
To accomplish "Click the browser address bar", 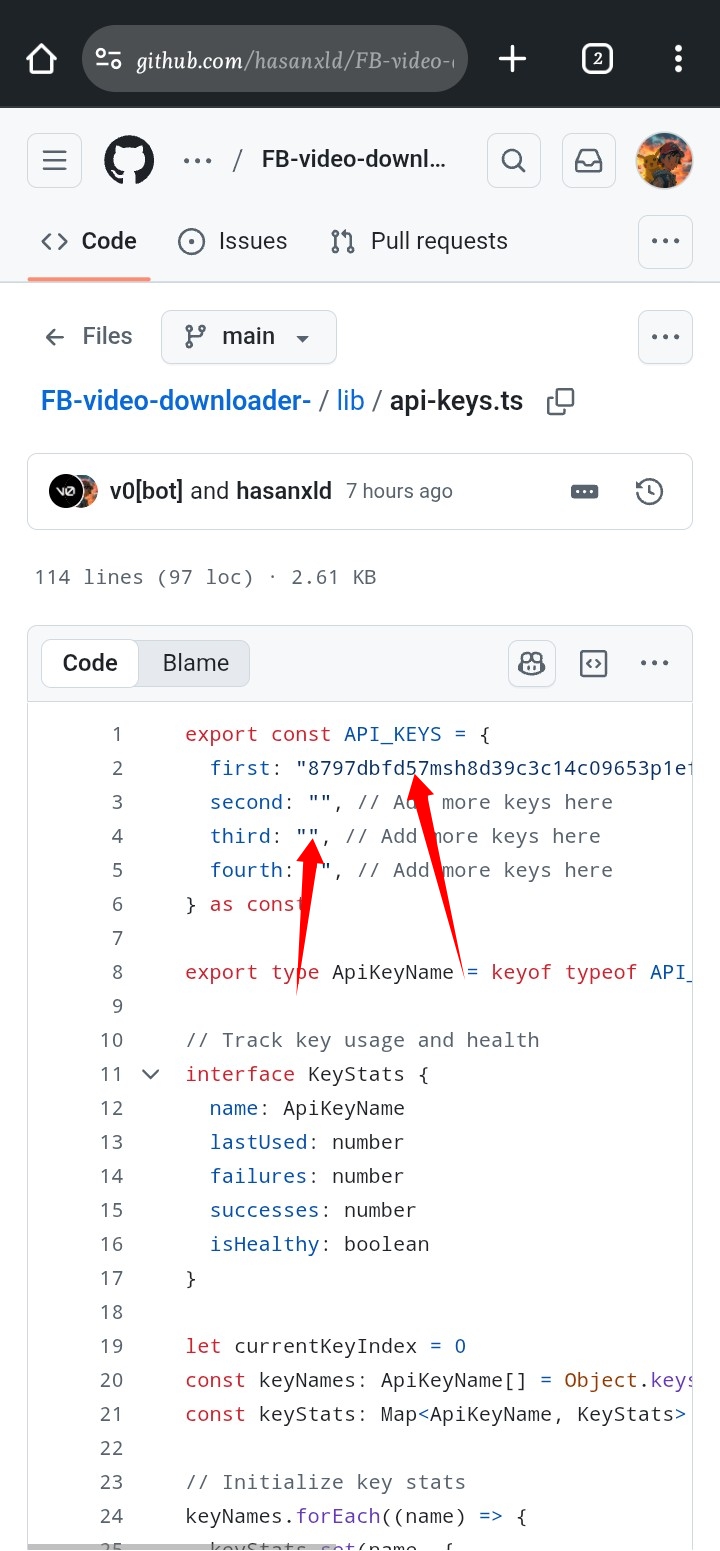I will pyautogui.click(x=290, y=60).
